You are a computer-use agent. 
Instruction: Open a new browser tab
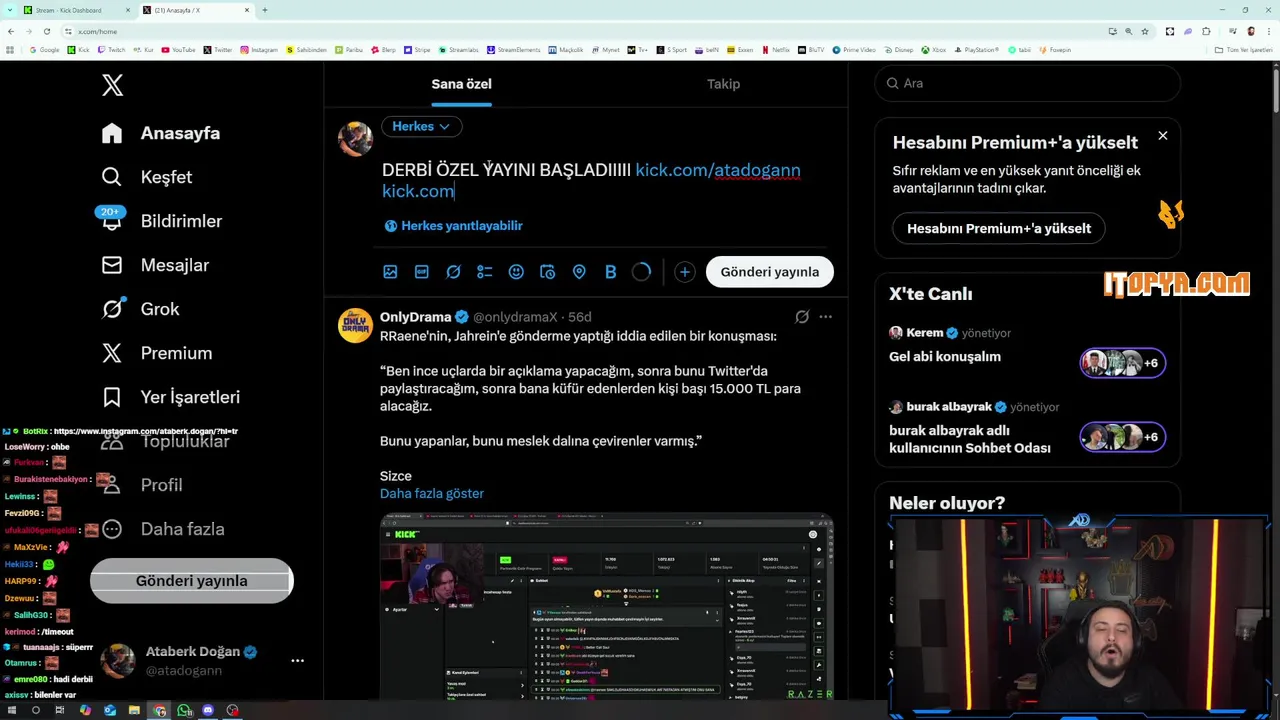264,10
